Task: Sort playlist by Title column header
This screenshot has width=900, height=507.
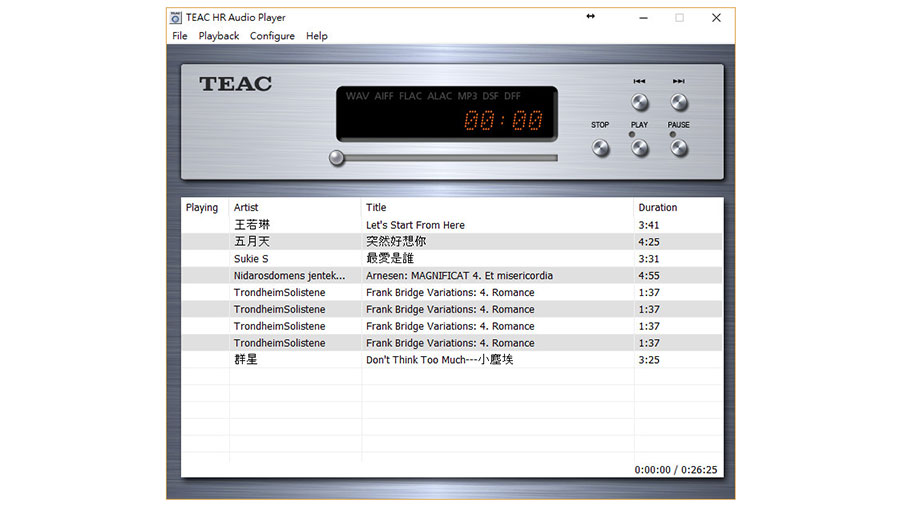Action: pos(498,207)
